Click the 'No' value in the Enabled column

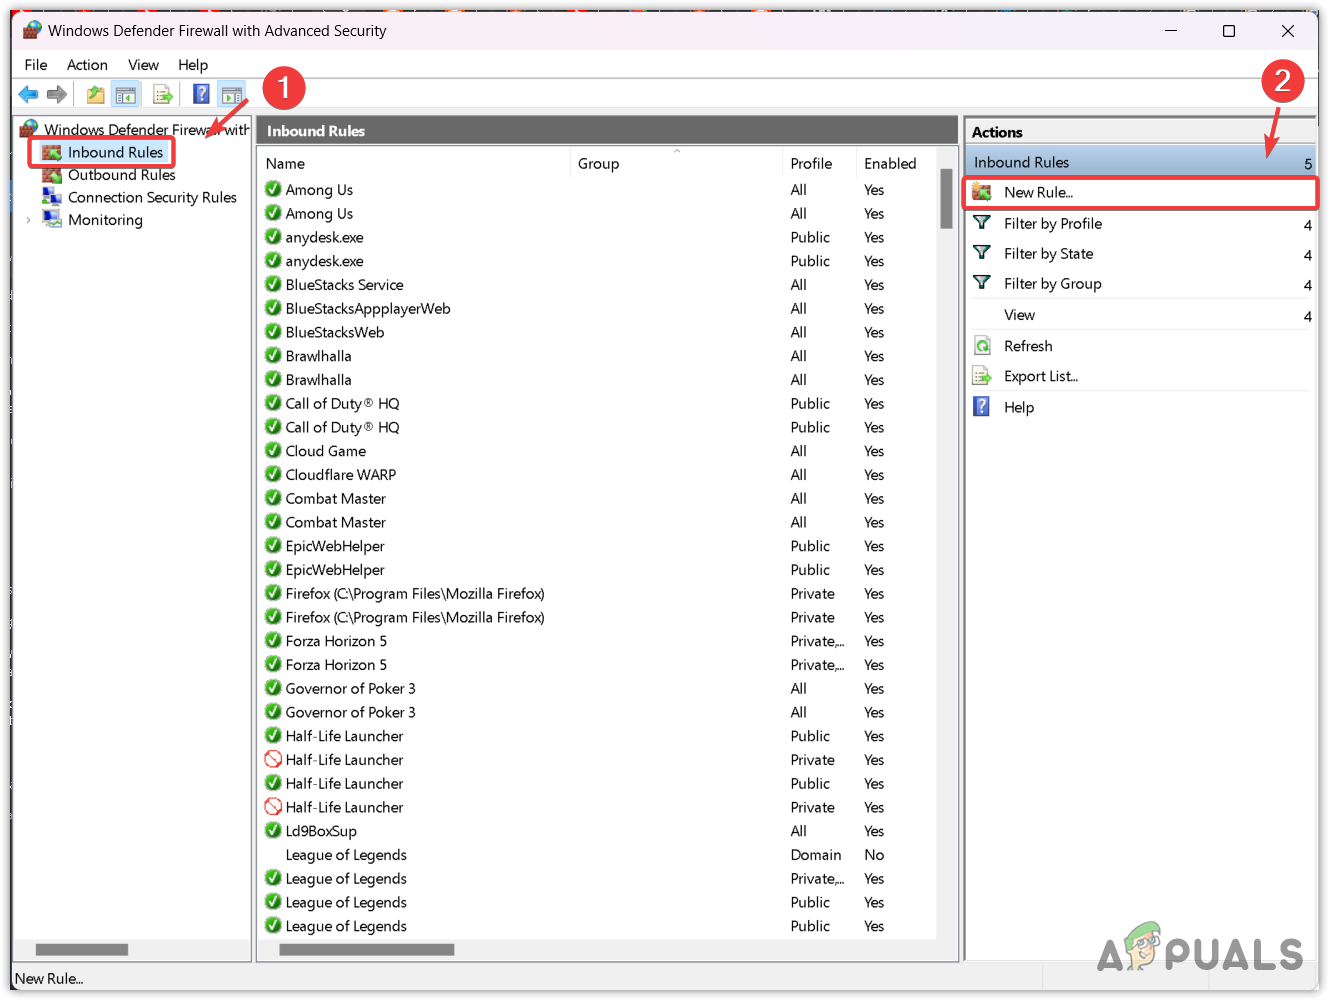tap(874, 855)
